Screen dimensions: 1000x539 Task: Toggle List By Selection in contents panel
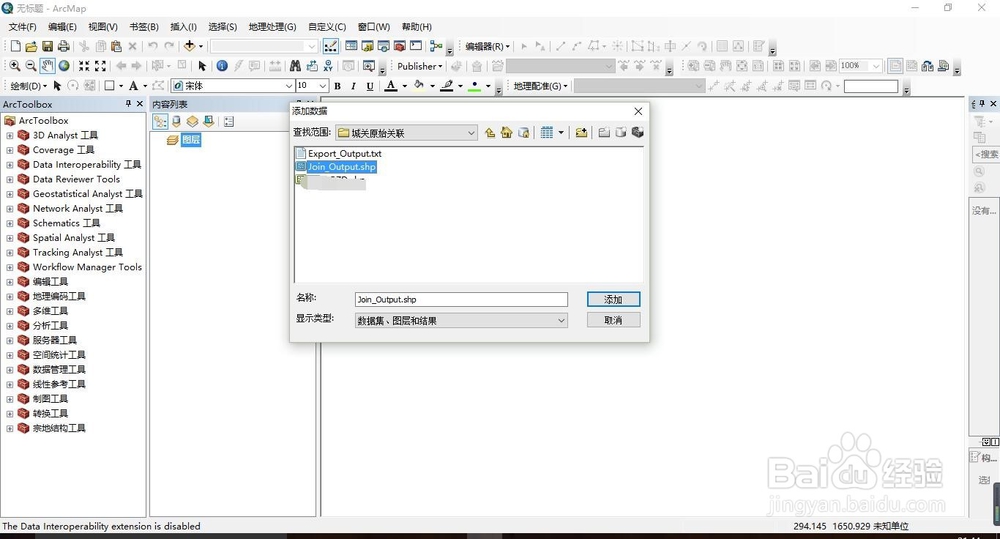click(x=209, y=121)
